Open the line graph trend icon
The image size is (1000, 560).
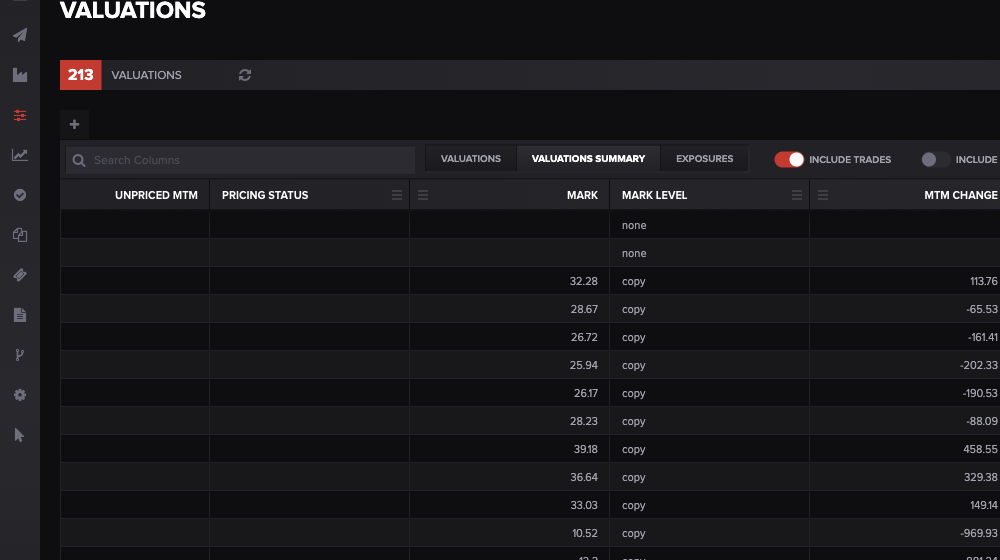20,155
